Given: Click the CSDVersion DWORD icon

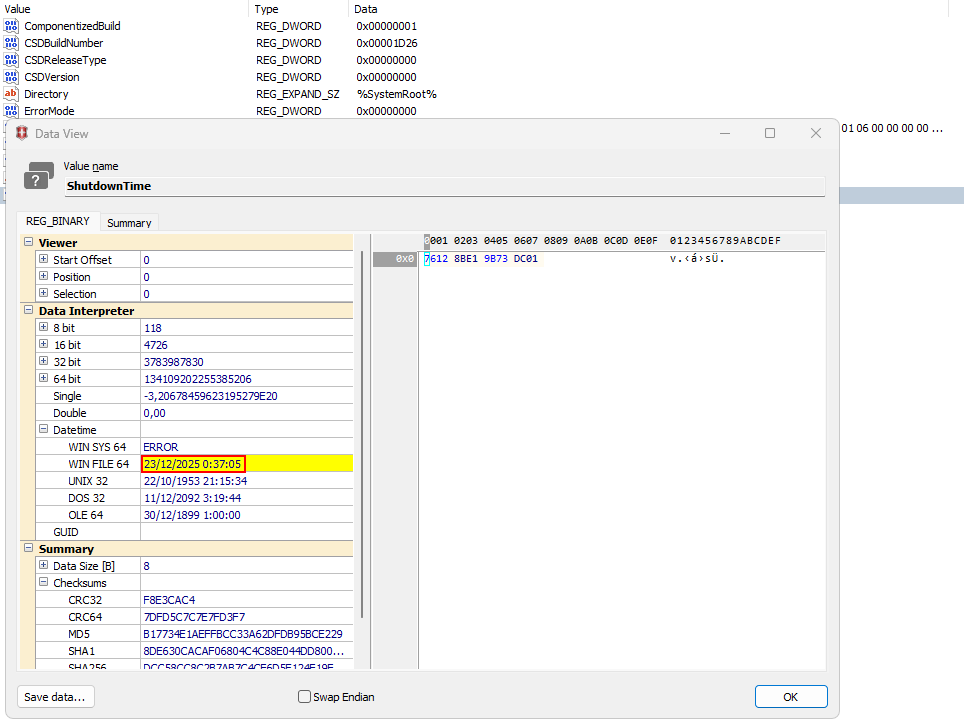Looking at the screenshot, I should pos(11,77).
